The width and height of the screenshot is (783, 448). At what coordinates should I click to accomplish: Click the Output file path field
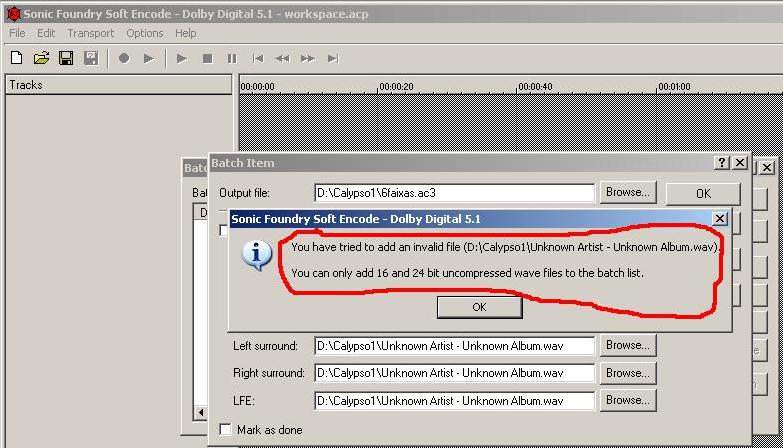pos(454,193)
